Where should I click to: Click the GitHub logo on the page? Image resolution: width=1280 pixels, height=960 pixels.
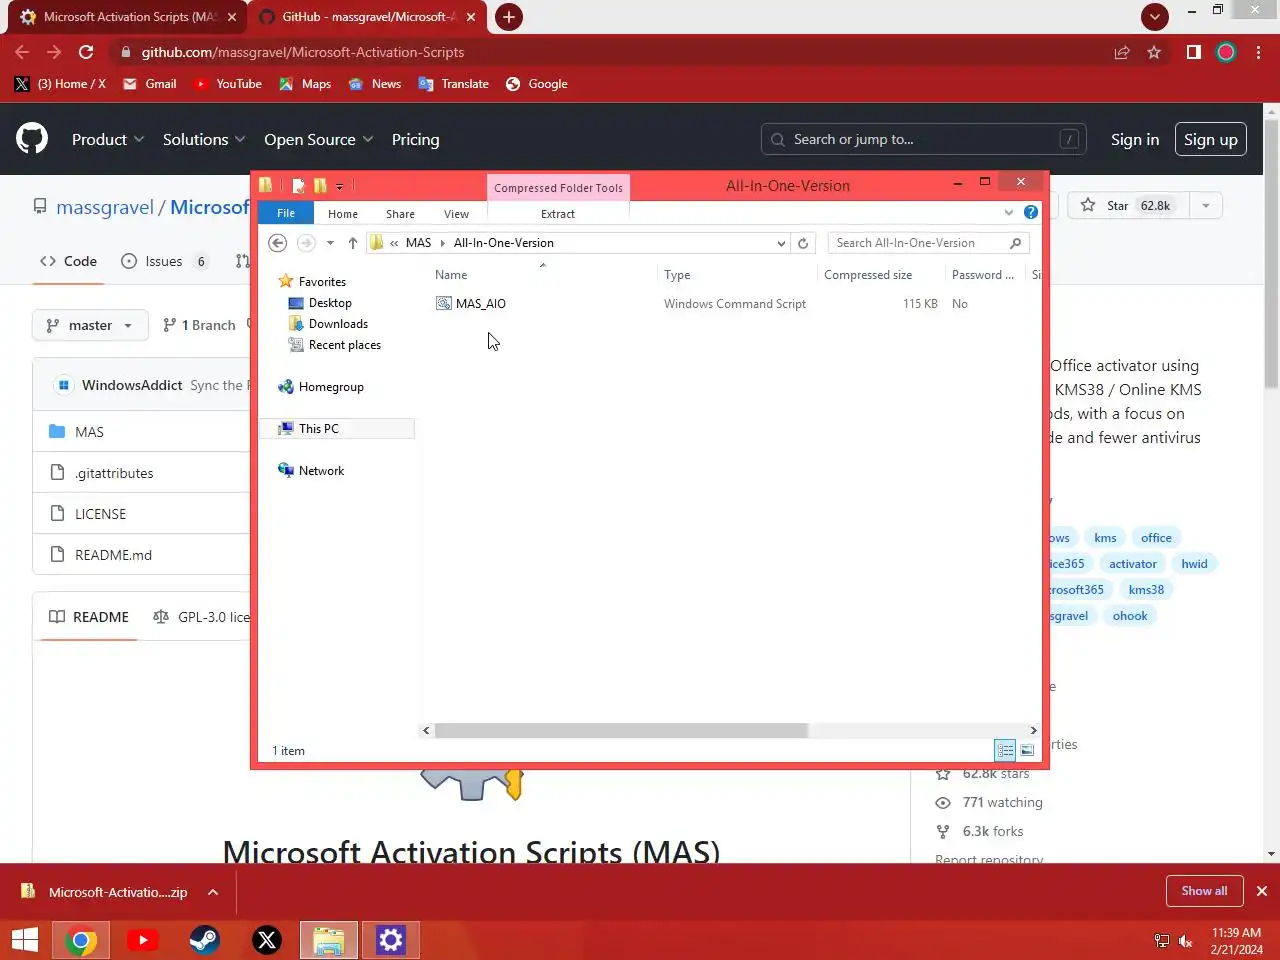click(x=32, y=138)
